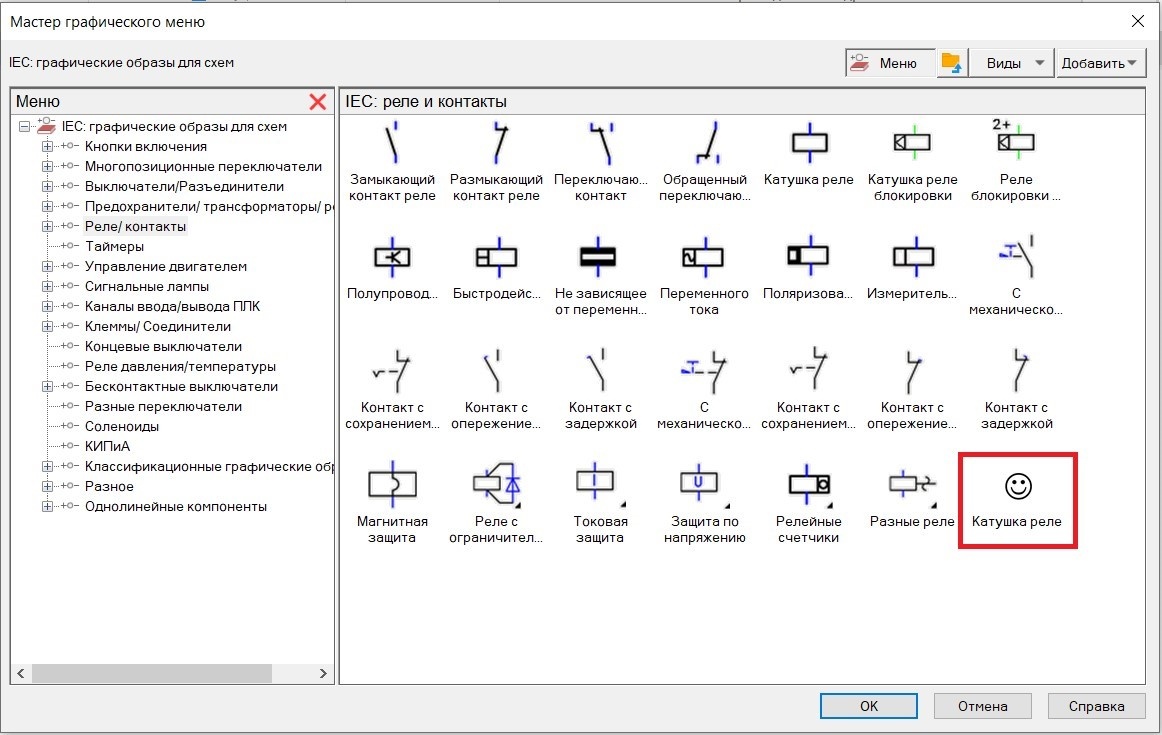This screenshot has height=735, width=1162.
Task: Choose the Полупровод... relay symbol
Action: coord(392,257)
